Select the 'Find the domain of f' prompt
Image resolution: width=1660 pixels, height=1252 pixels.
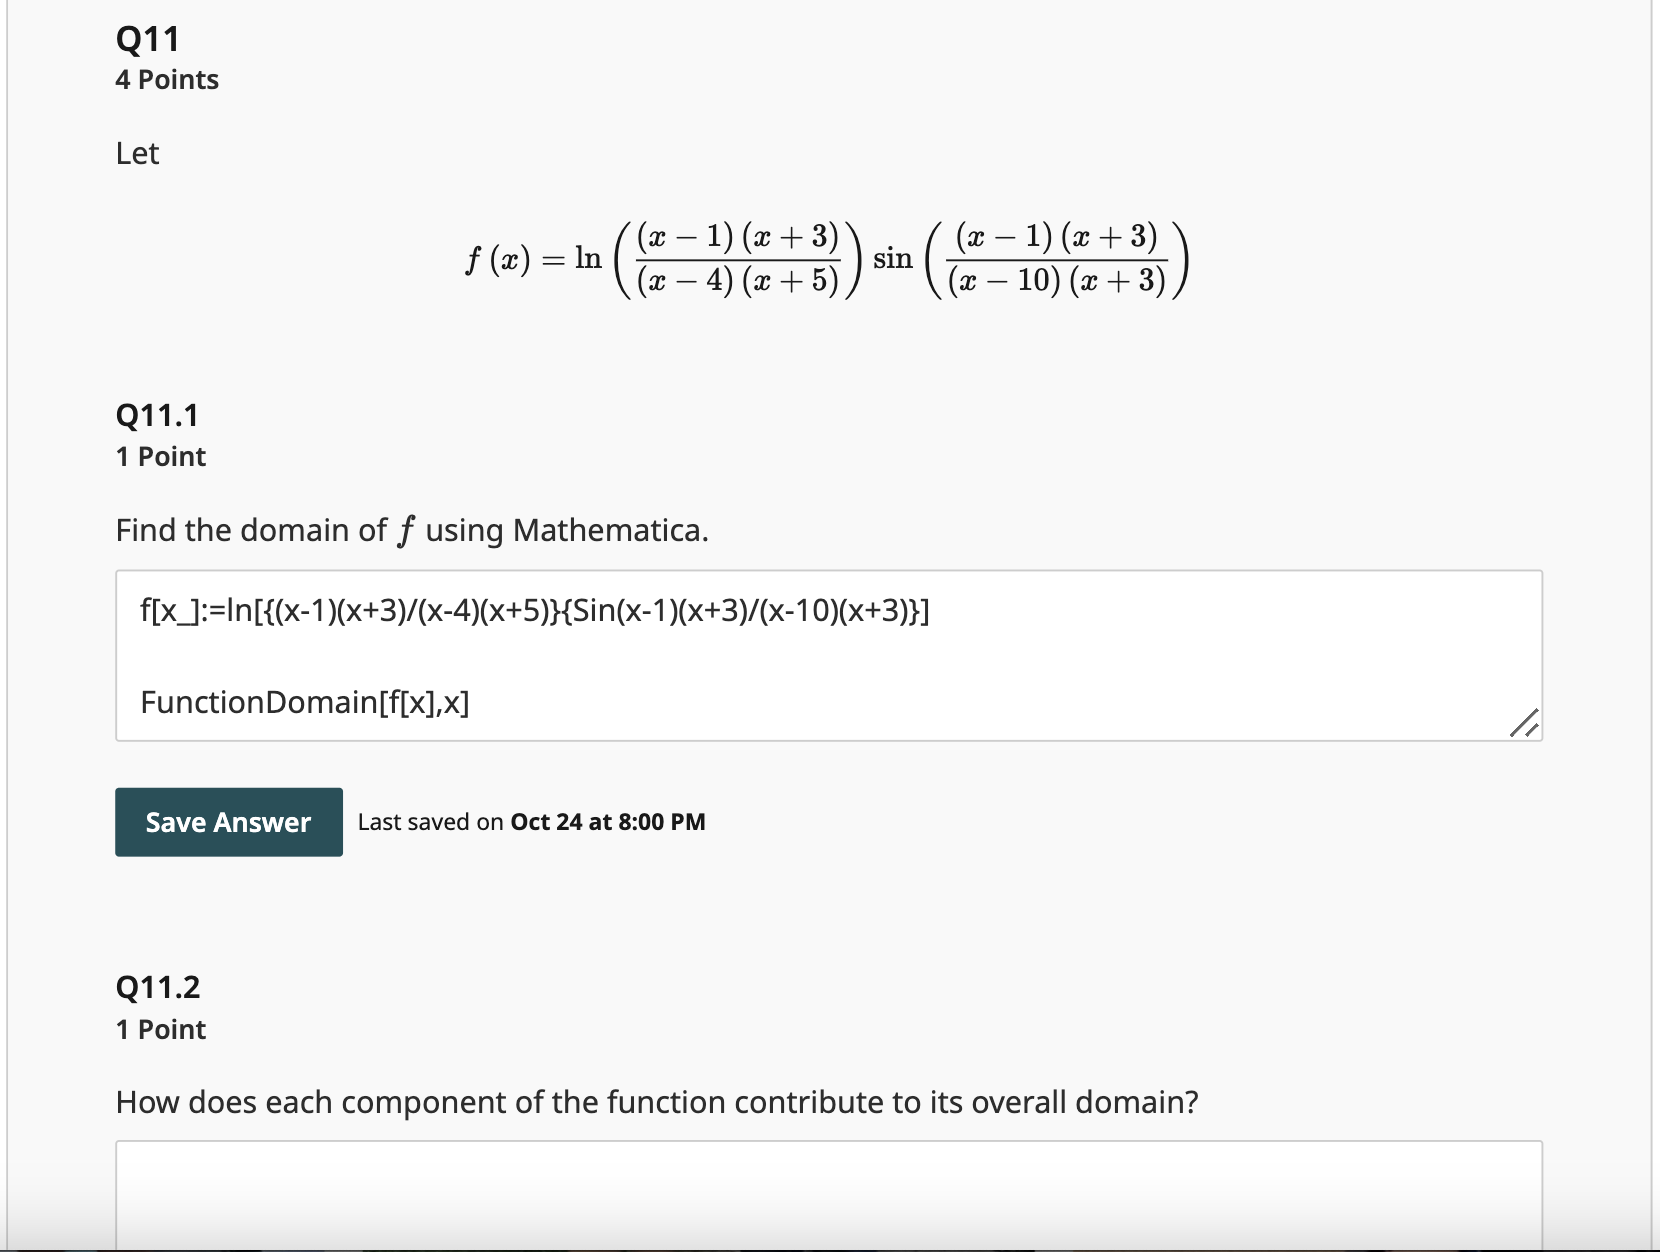(412, 530)
